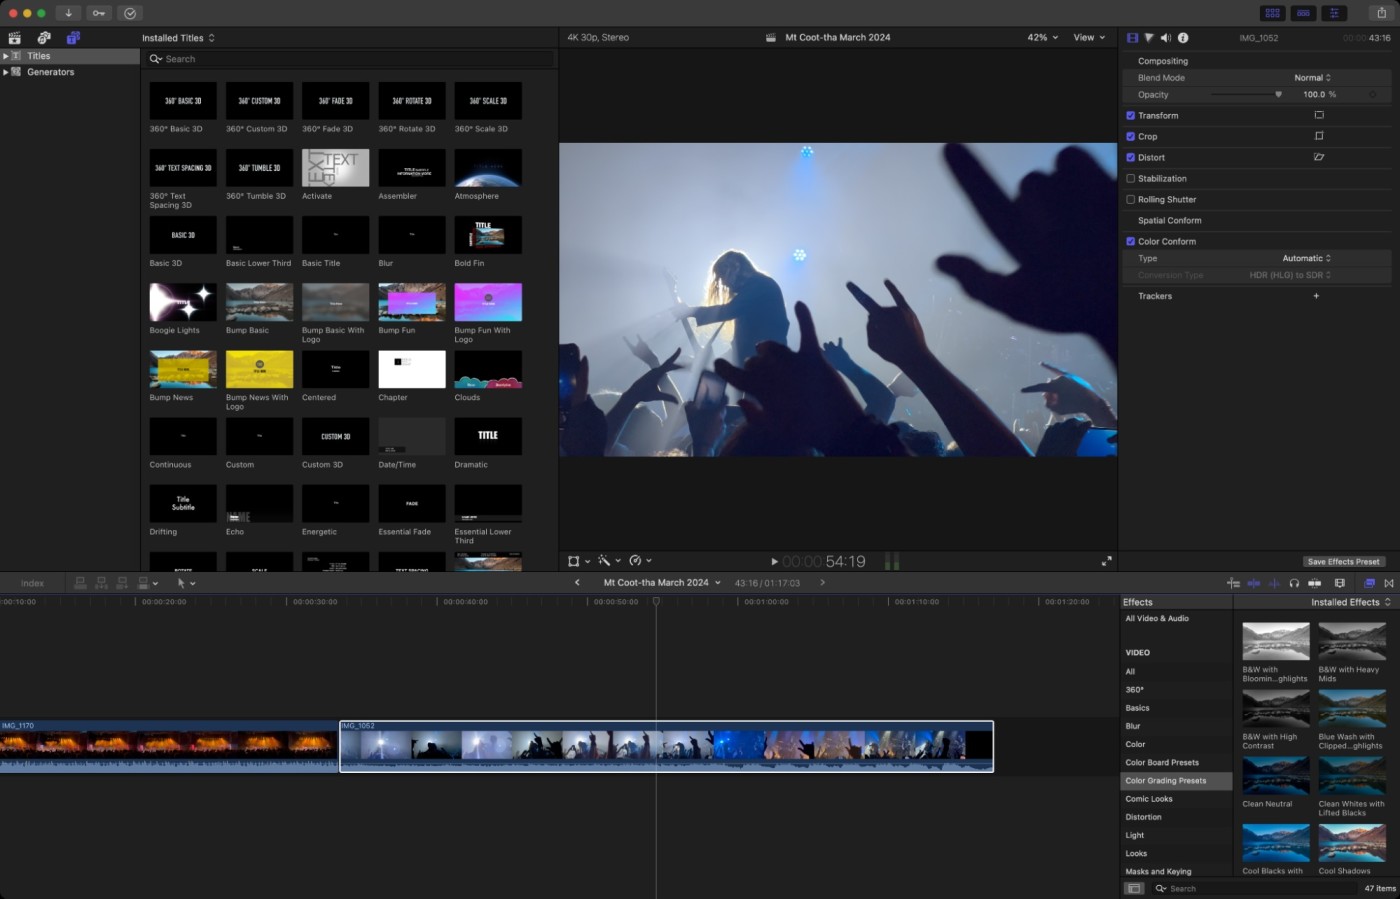Select the IMG_1052 clip in timeline

[x=667, y=746]
